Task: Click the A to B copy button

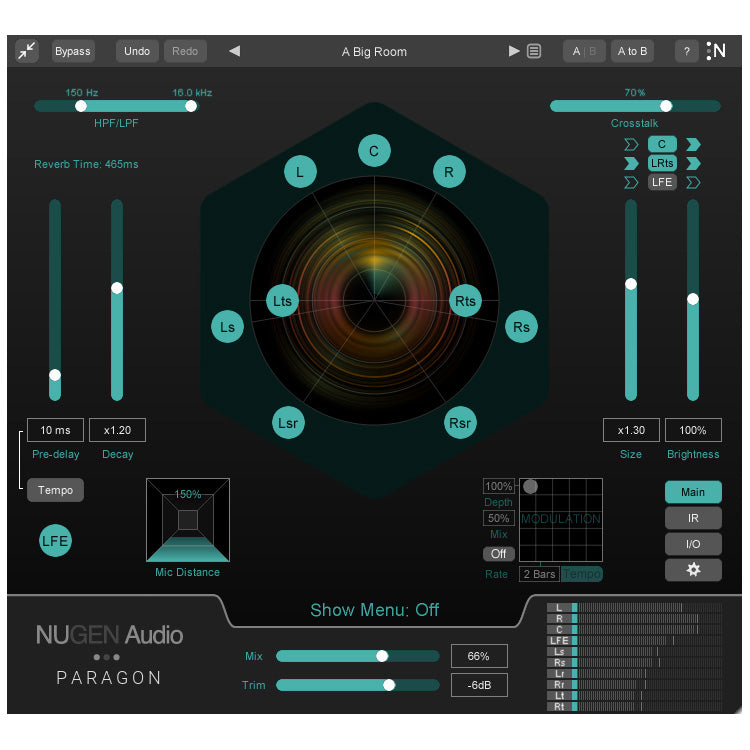Action: pos(632,51)
